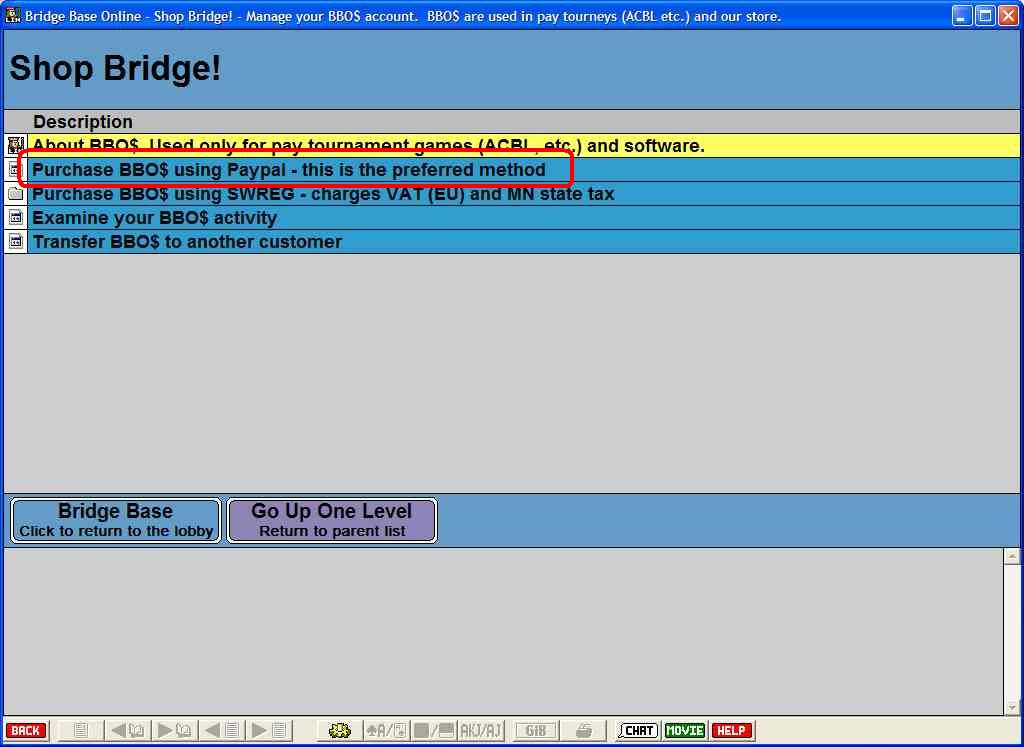Open Examine your BBO$ activity

point(523,217)
